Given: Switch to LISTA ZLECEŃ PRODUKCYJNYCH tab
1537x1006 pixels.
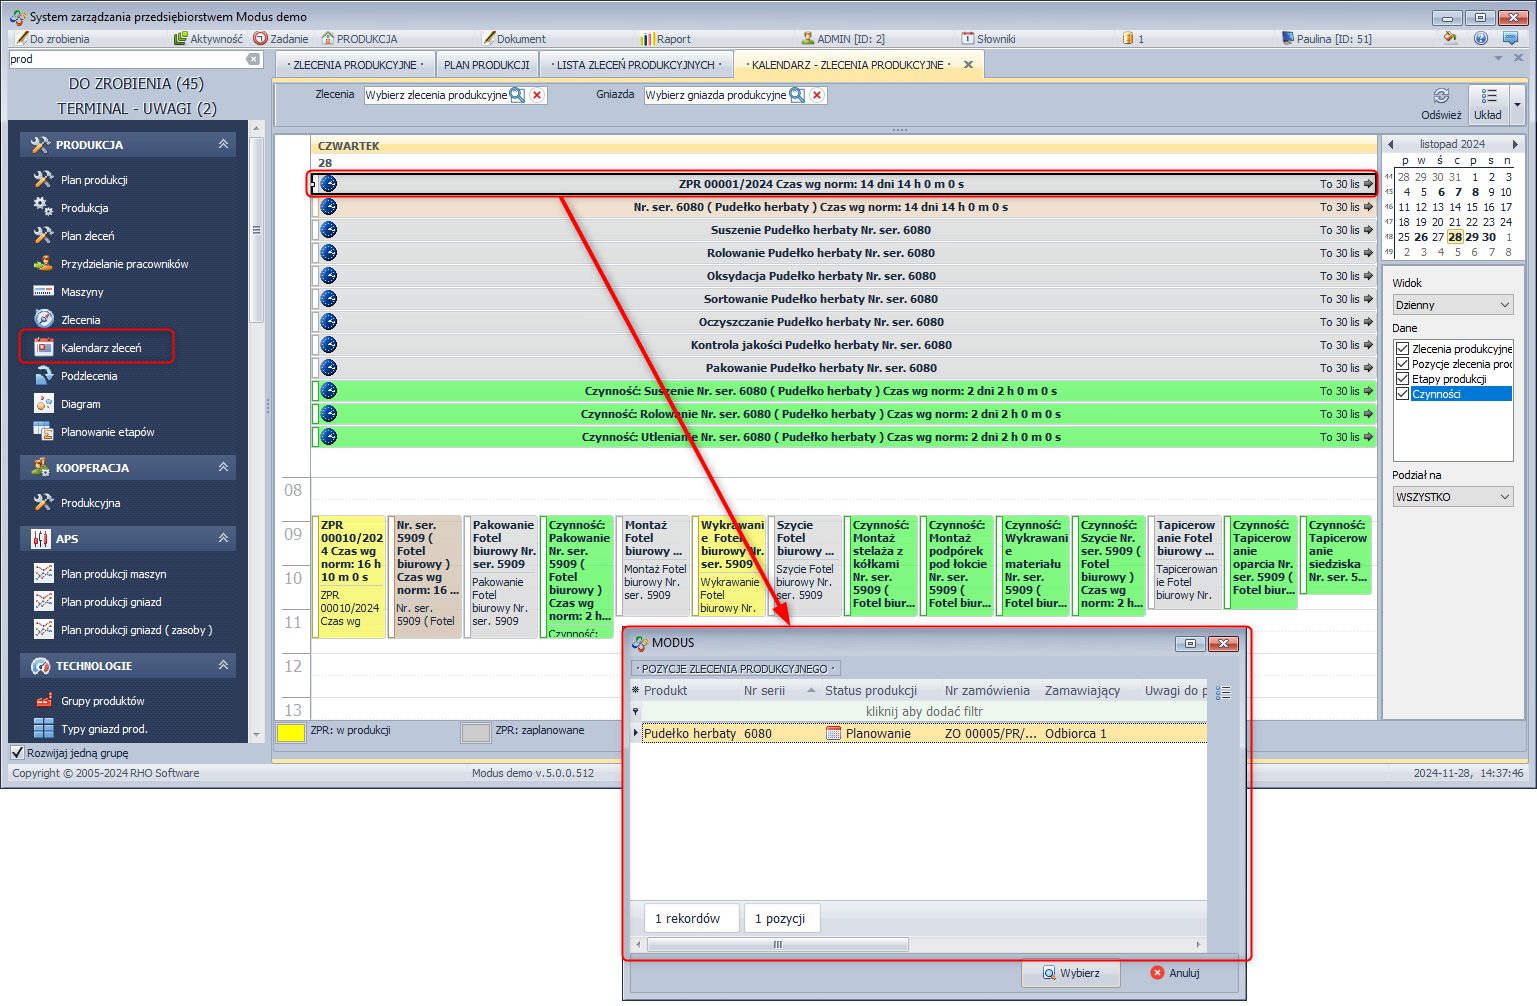Looking at the screenshot, I should [x=636, y=65].
